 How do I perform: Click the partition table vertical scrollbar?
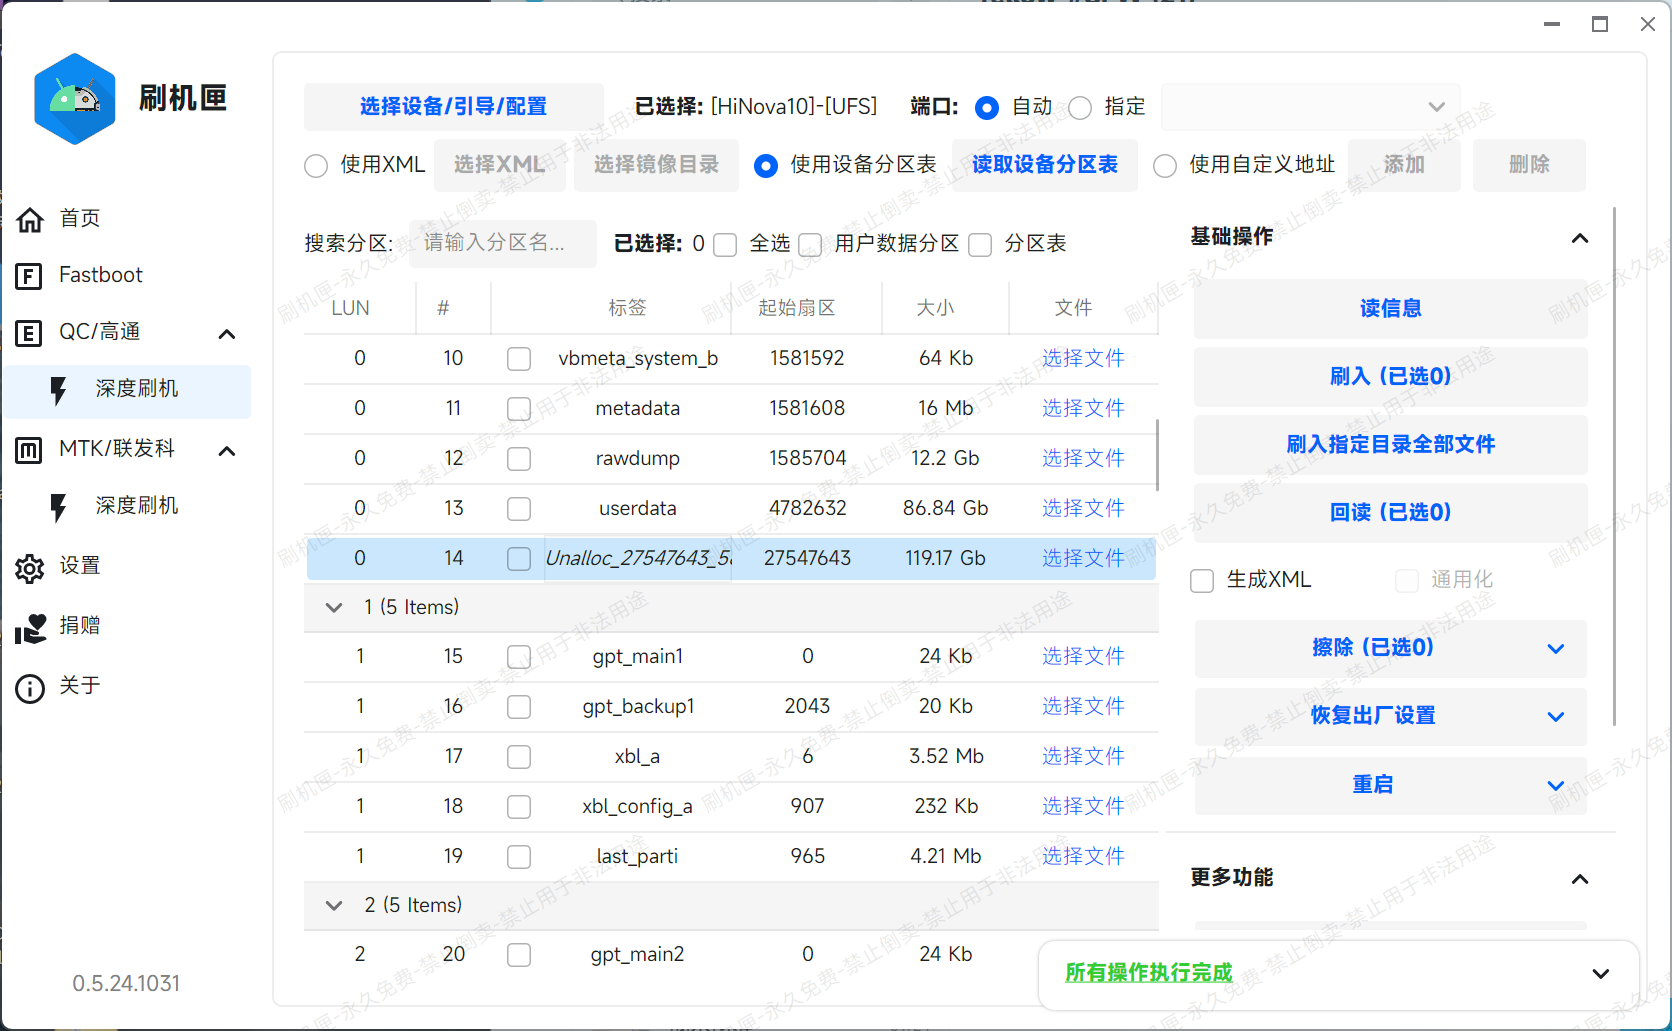[1157, 455]
